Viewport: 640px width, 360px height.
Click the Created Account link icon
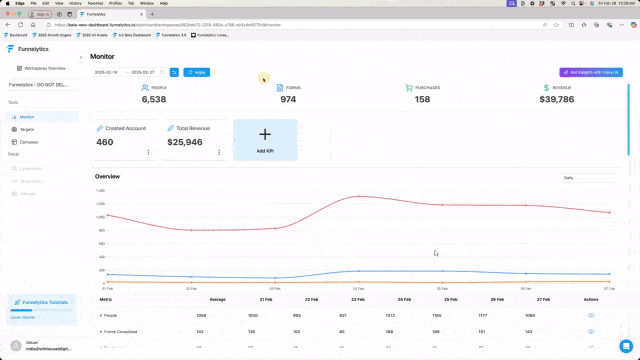(x=100, y=128)
